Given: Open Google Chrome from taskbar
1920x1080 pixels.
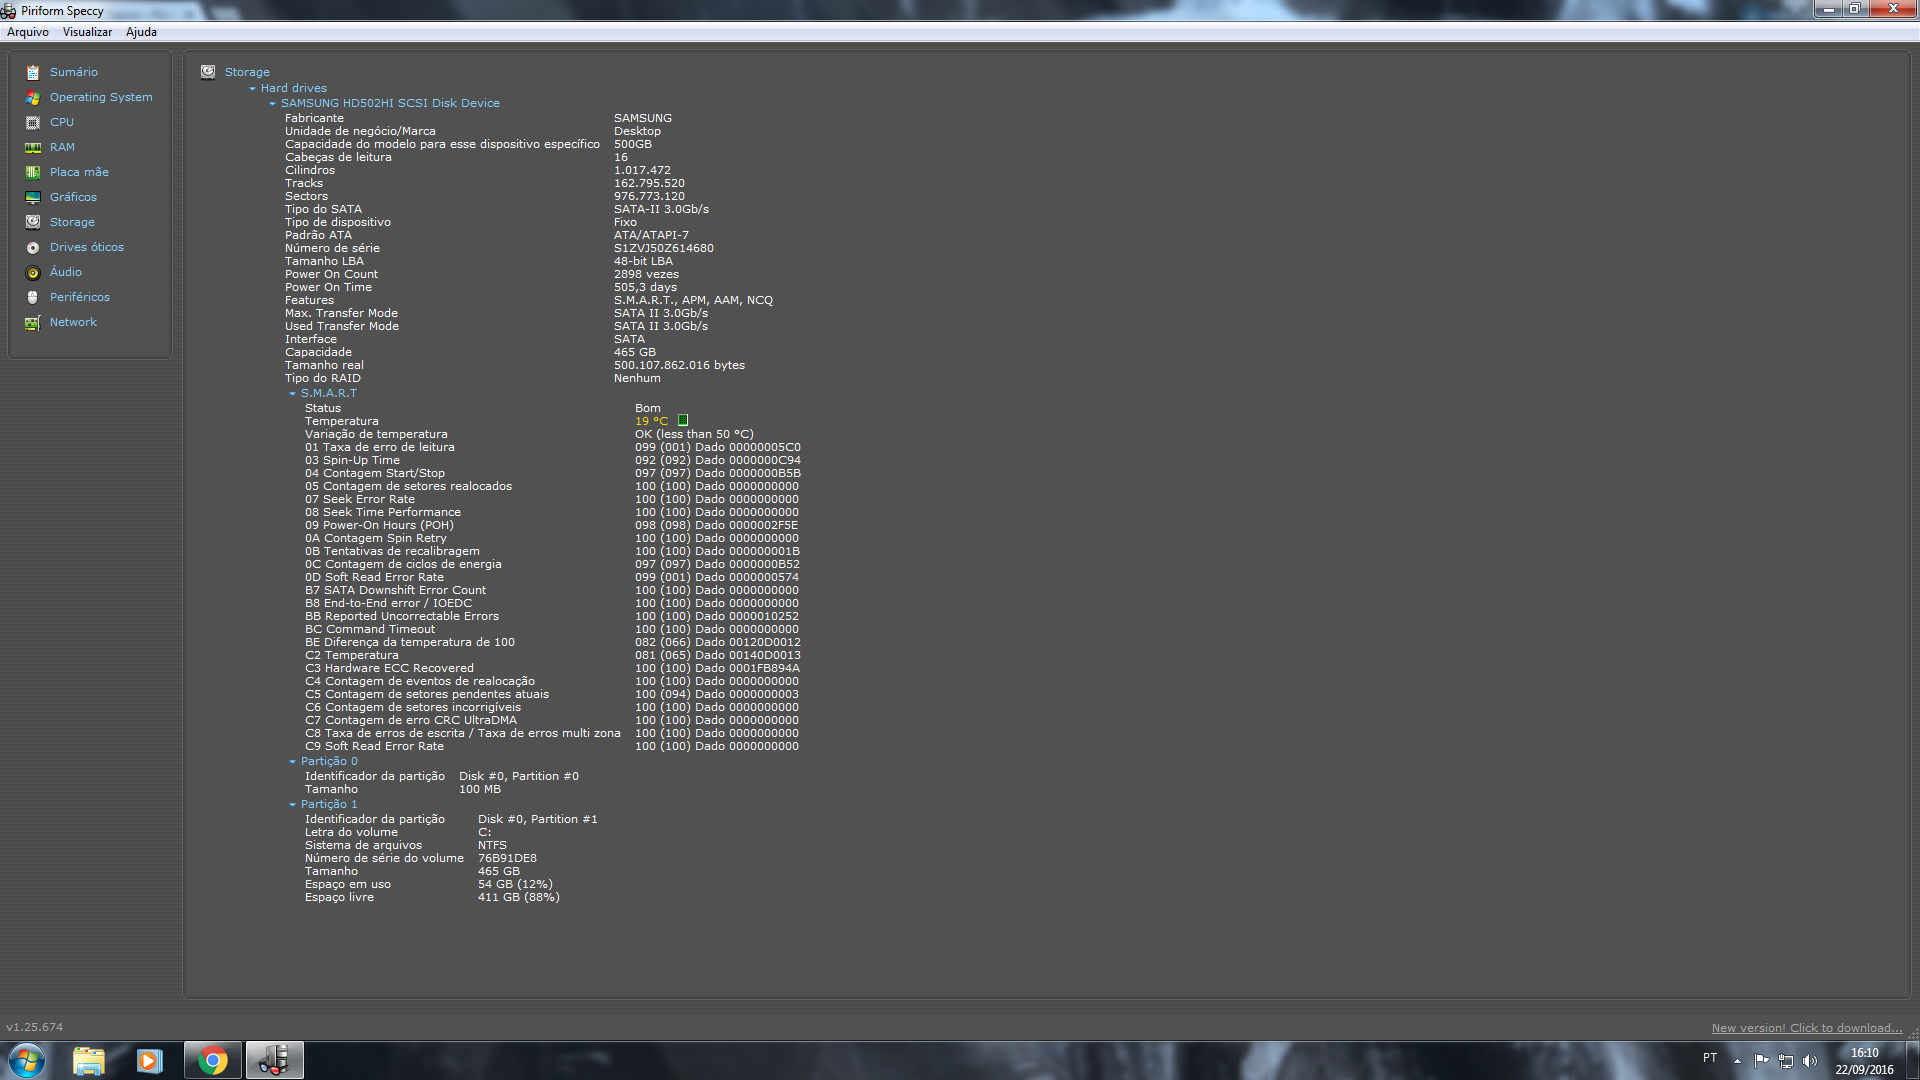Looking at the screenshot, I should (x=212, y=1060).
